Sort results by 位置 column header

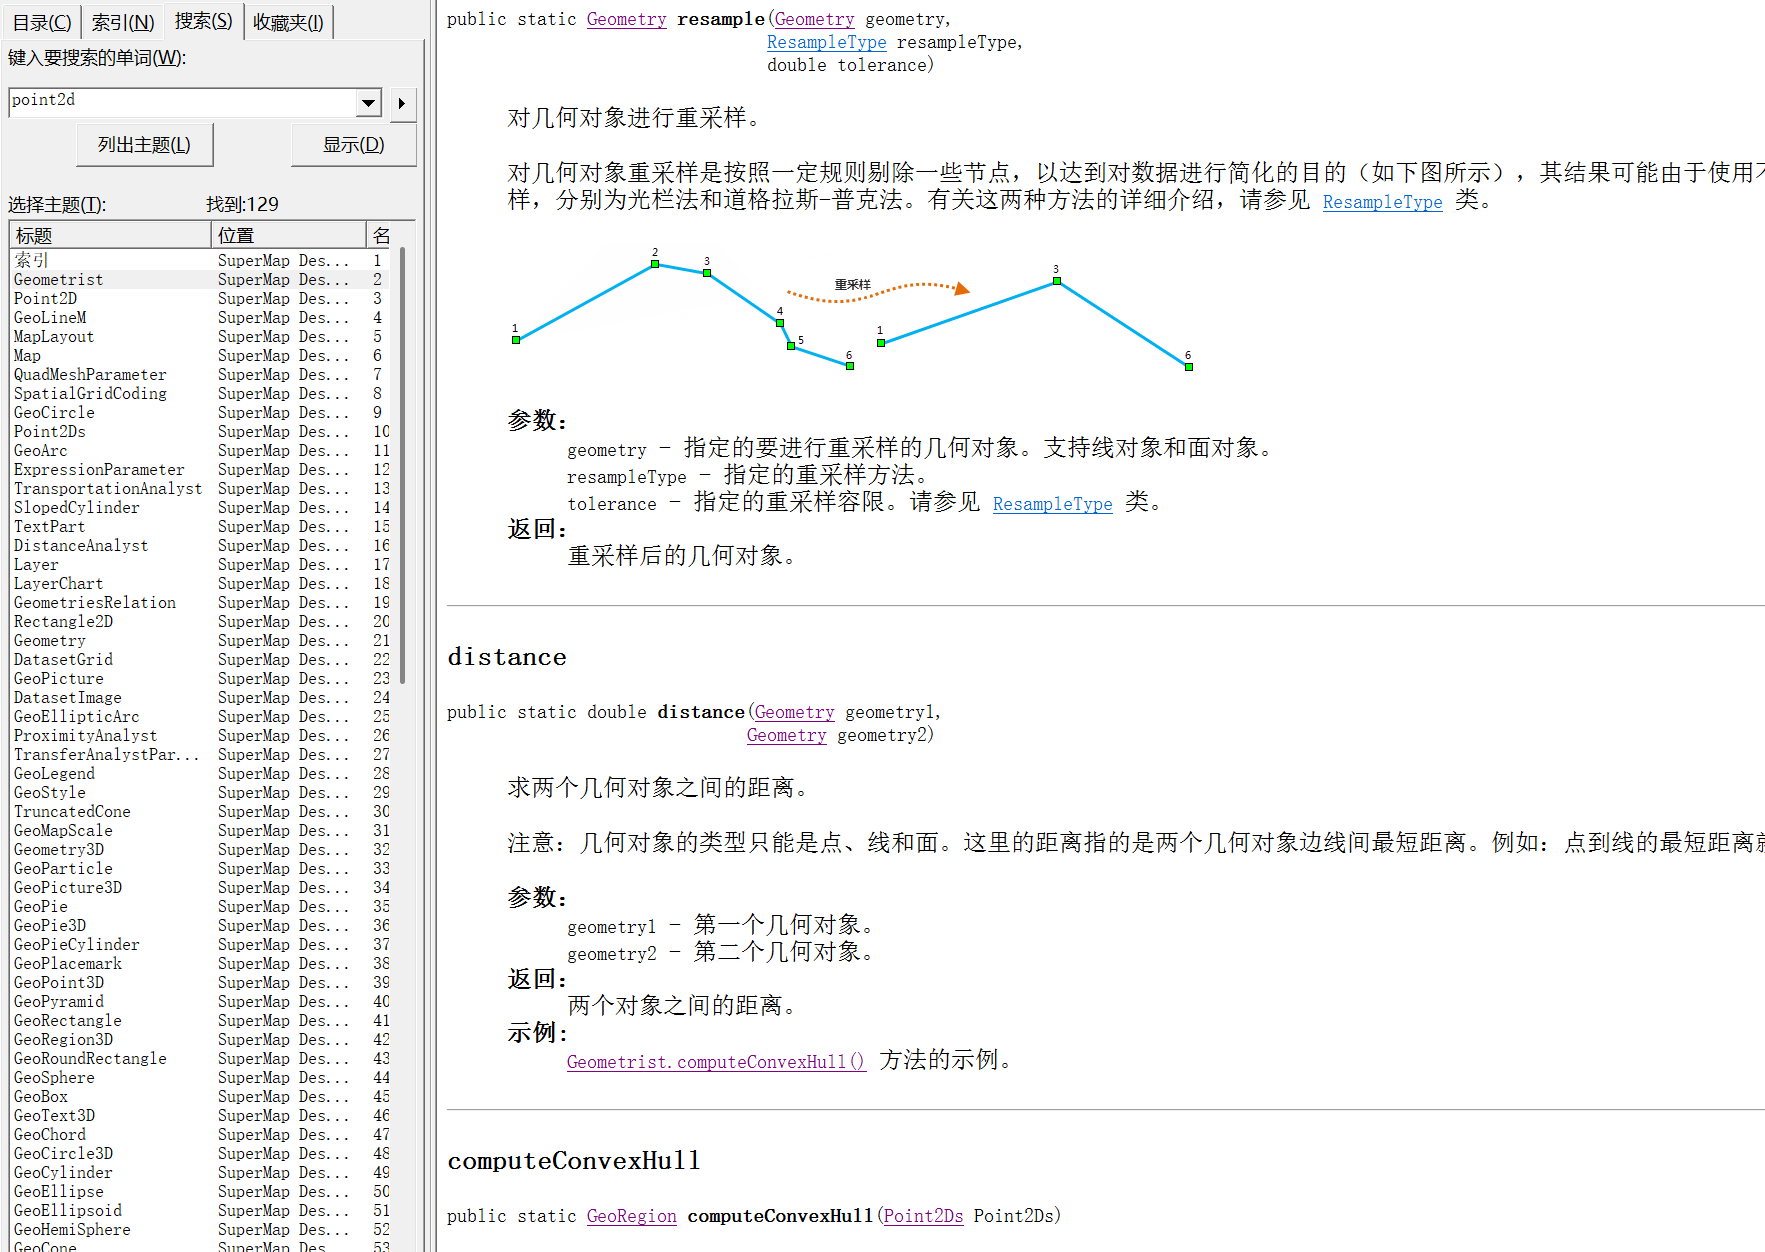tap(288, 235)
